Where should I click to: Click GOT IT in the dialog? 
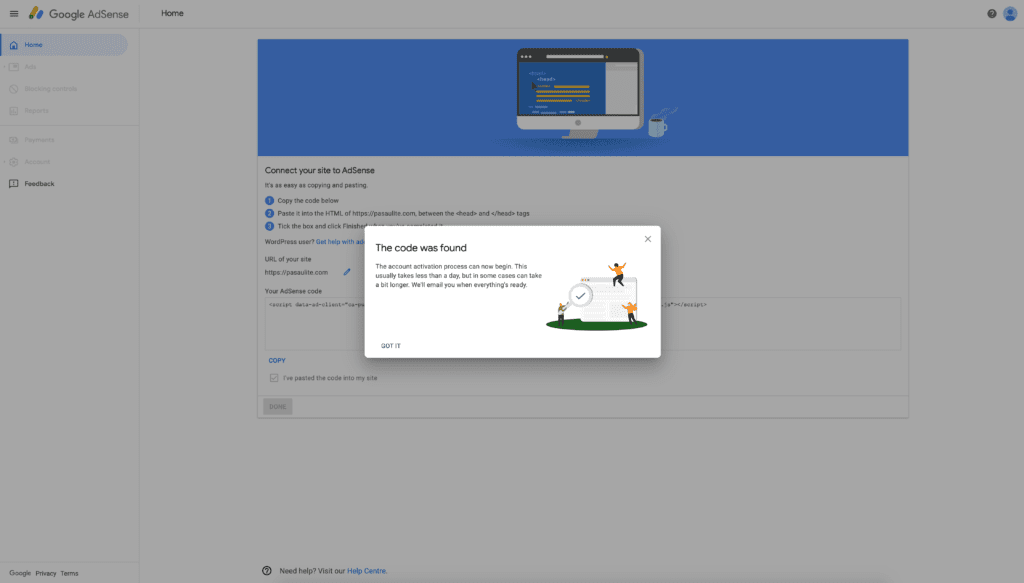(391, 346)
